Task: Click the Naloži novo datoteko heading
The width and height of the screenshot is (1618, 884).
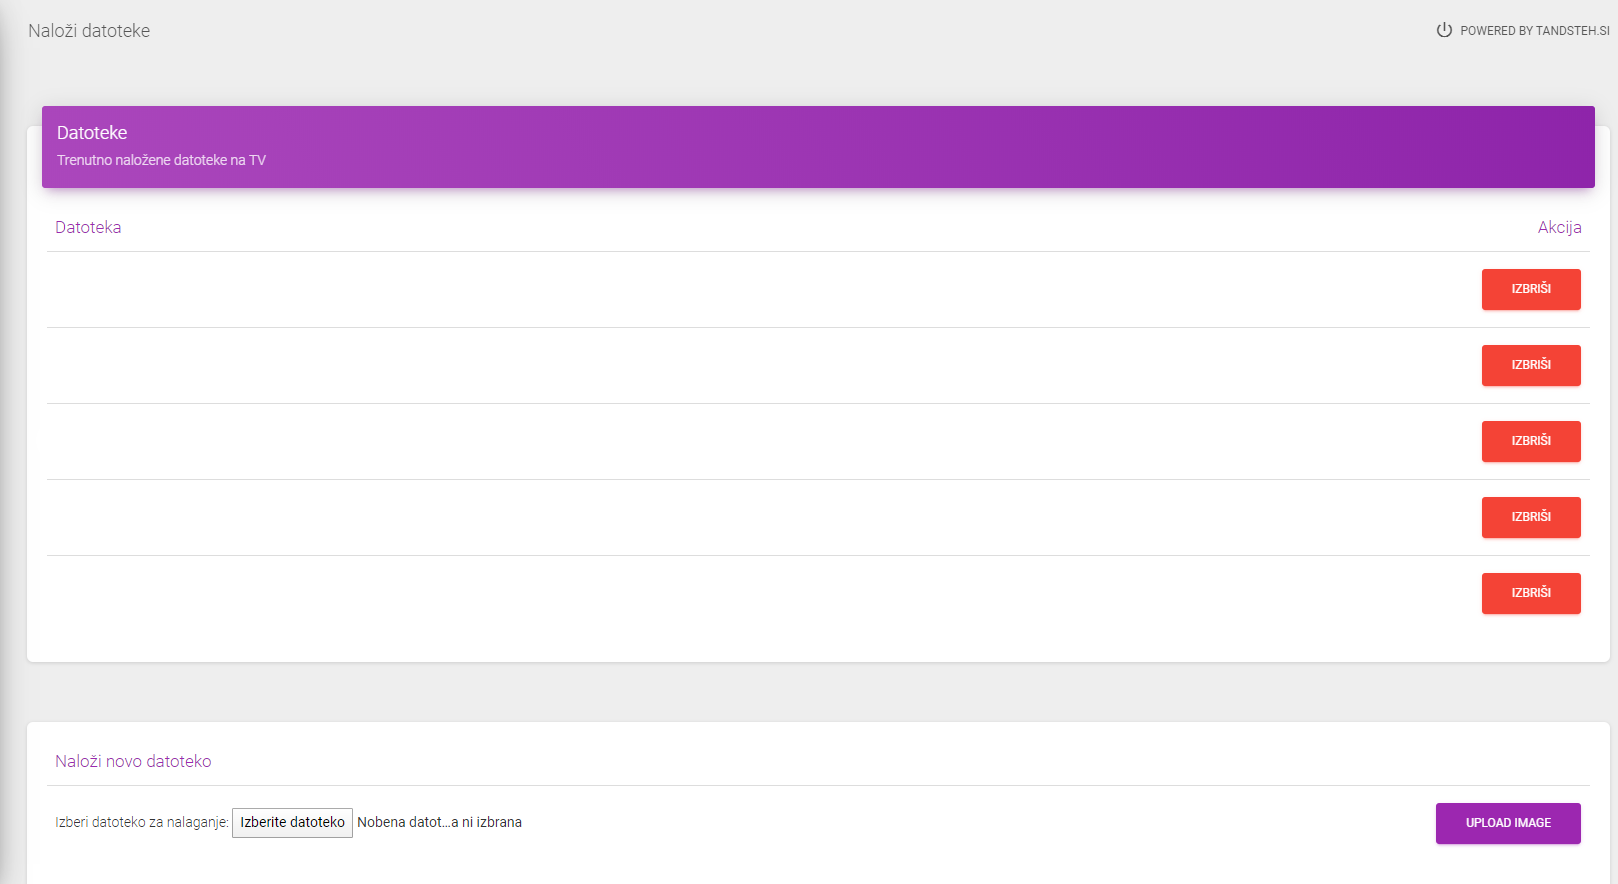Action: [x=133, y=761]
